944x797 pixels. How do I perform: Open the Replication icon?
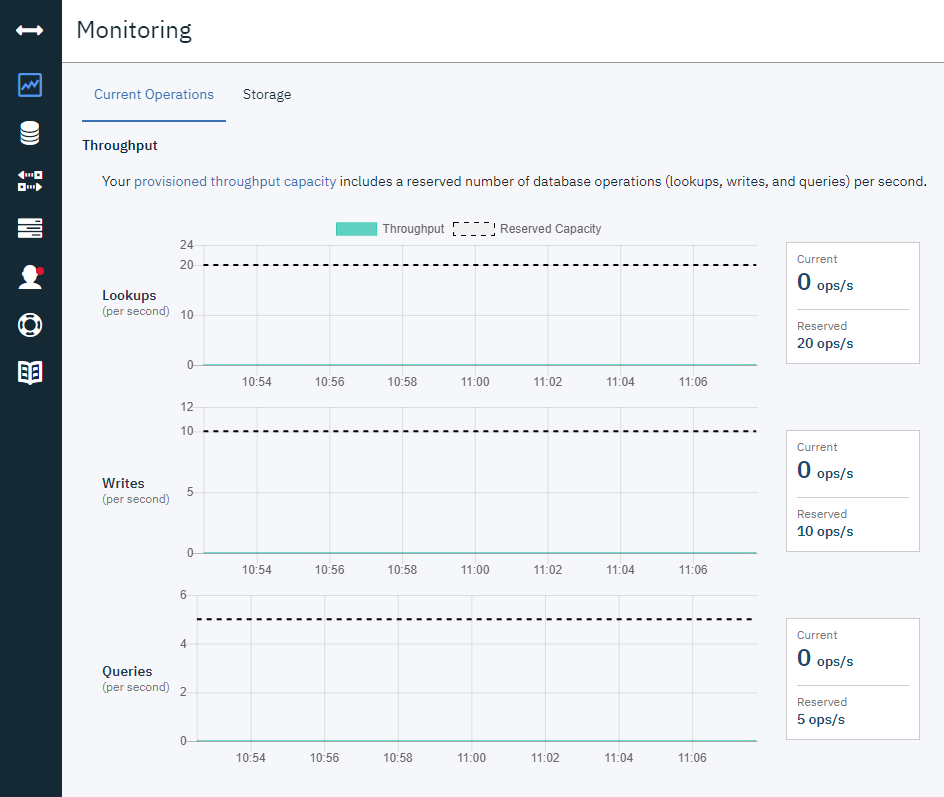[29, 180]
